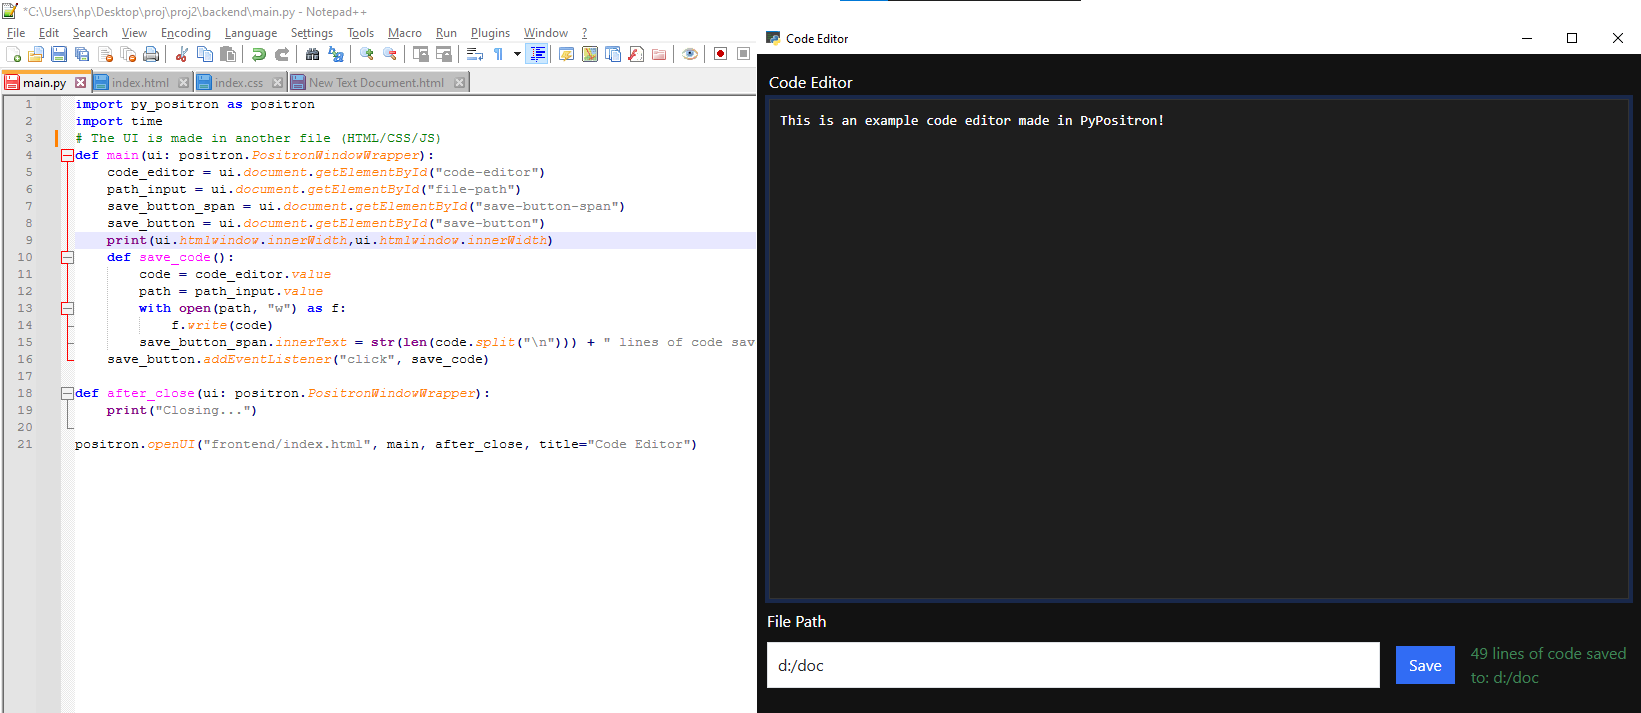Switch to the index.css tab
Viewport: 1641px width, 713px height.
pyautogui.click(x=239, y=83)
